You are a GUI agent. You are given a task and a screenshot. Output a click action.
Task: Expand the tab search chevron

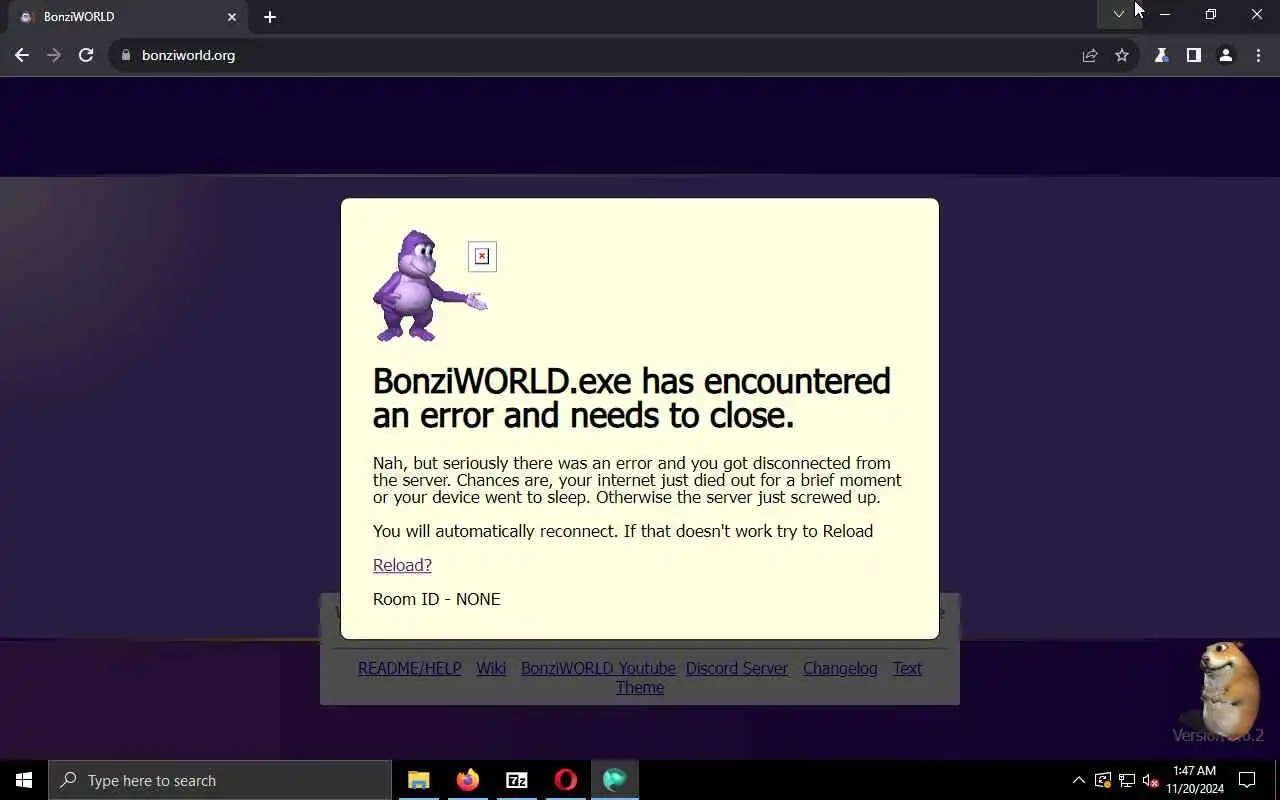tap(1119, 14)
